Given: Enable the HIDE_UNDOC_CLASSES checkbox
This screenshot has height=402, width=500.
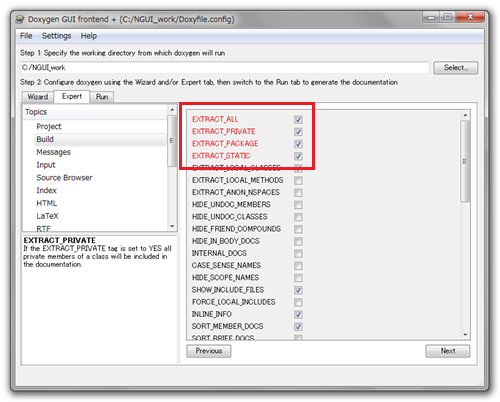Looking at the screenshot, I should tap(298, 217).
